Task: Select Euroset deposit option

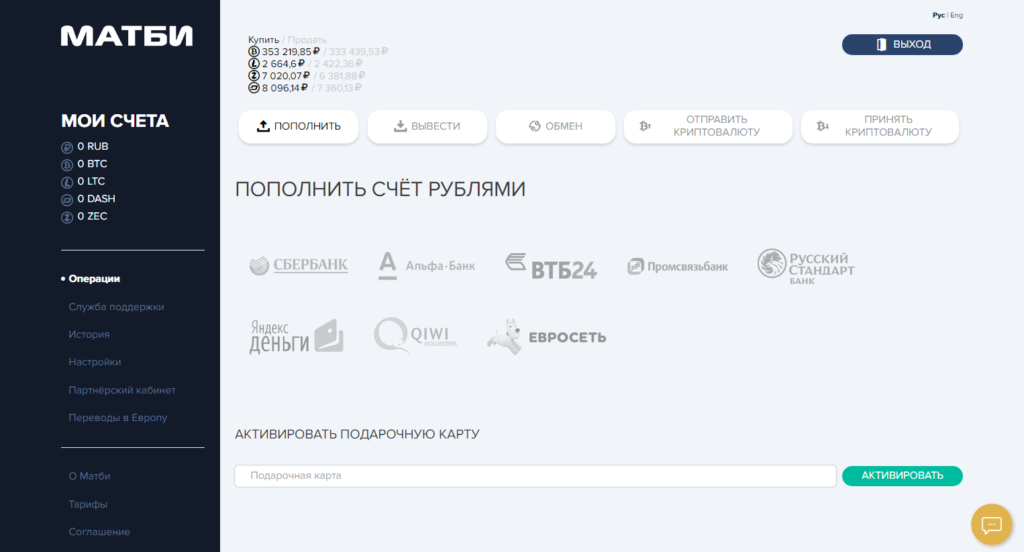Action: pyautogui.click(x=547, y=337)
